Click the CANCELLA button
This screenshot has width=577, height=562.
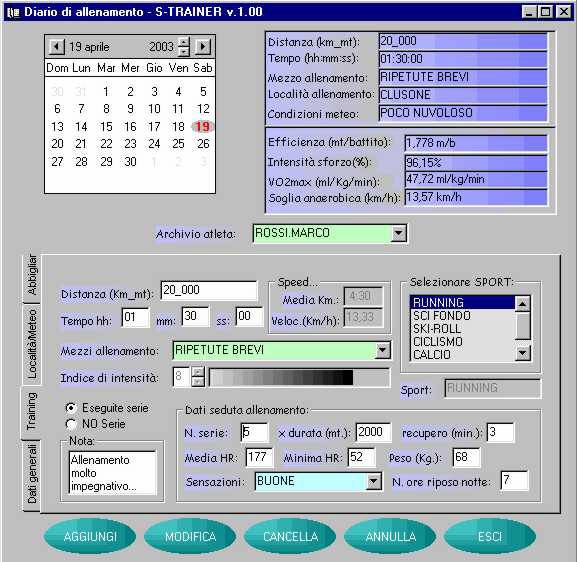pos(290,536)
